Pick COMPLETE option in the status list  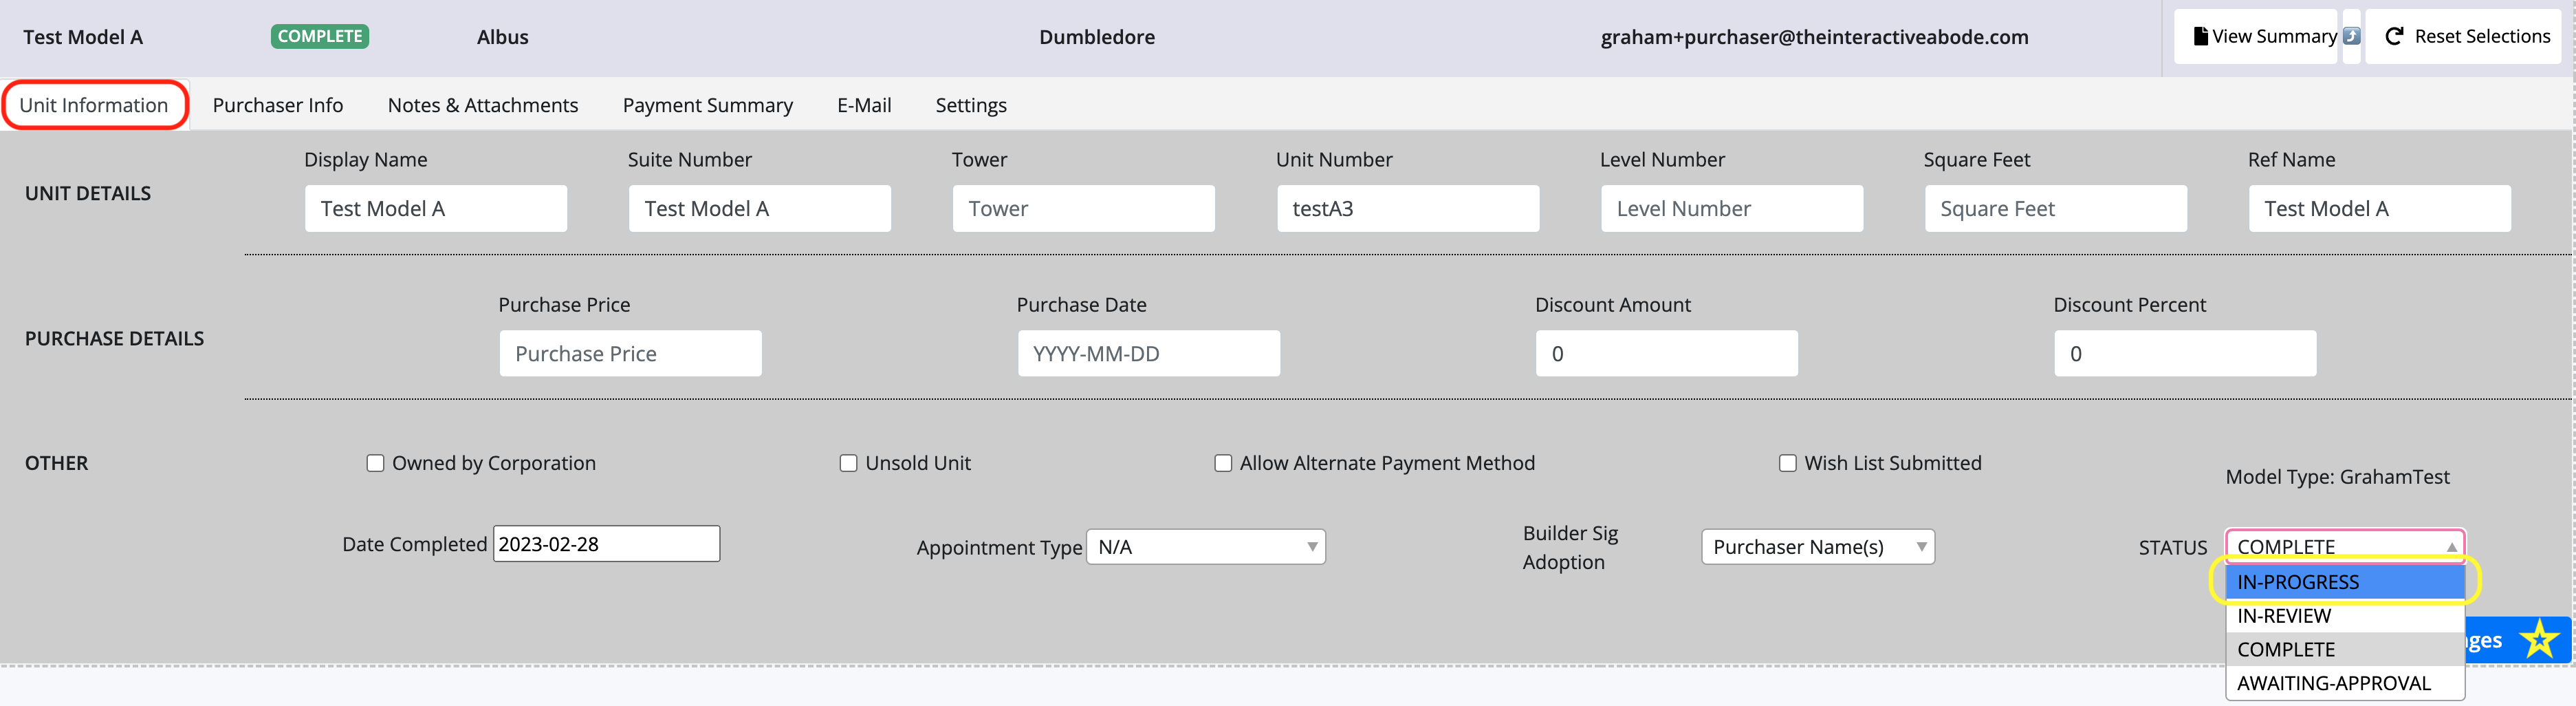(x=2345, y=649)
